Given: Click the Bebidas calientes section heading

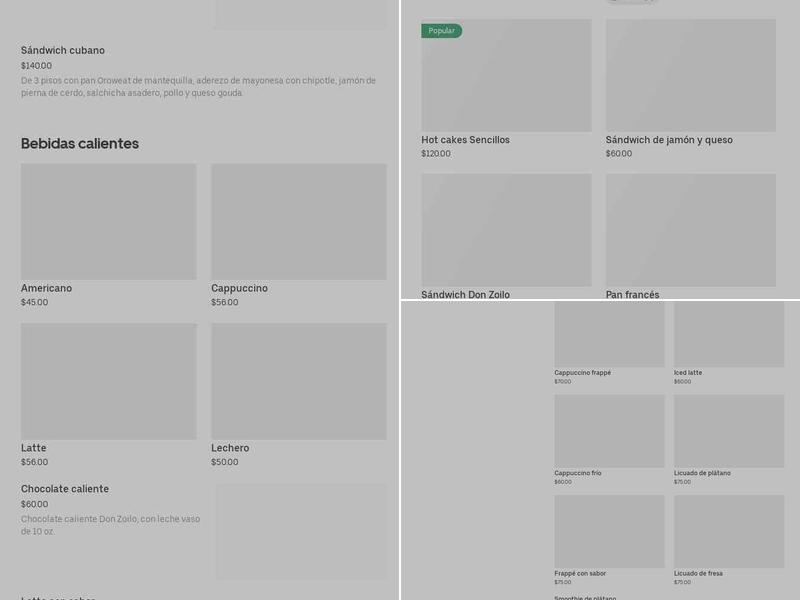Looking at the screenshot, I should (80, 144).
